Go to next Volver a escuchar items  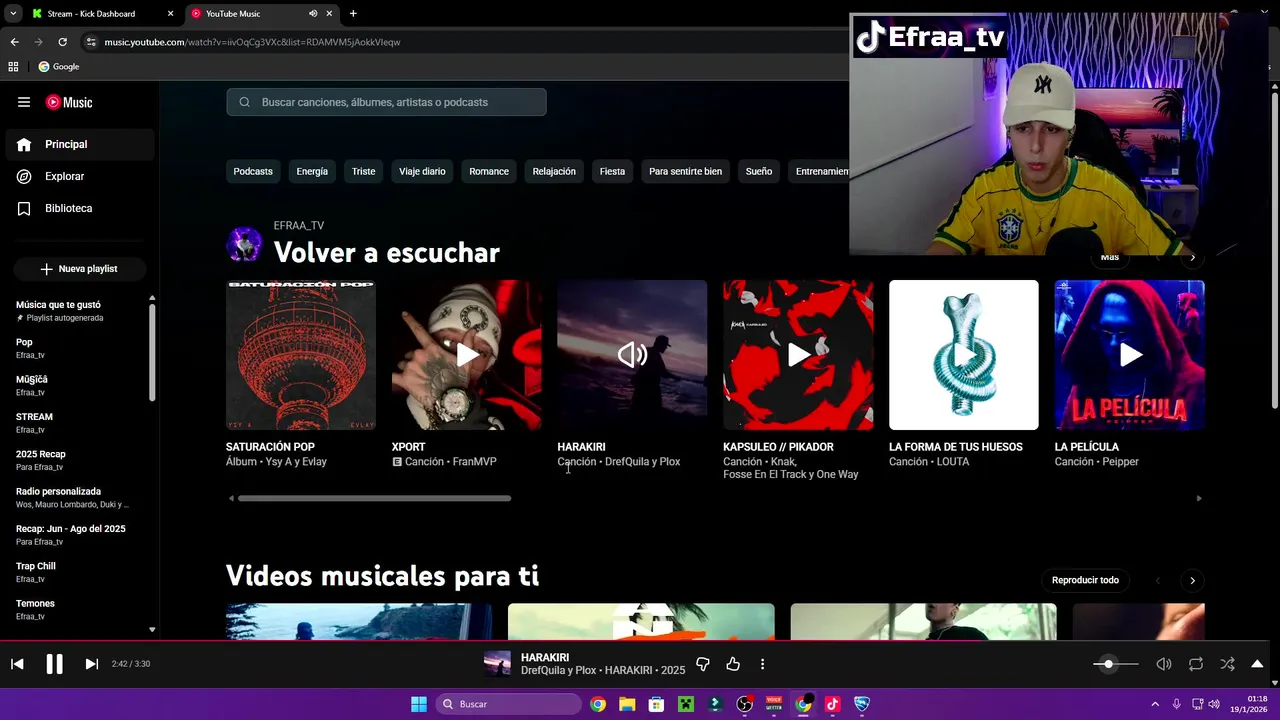point(1192,257)
